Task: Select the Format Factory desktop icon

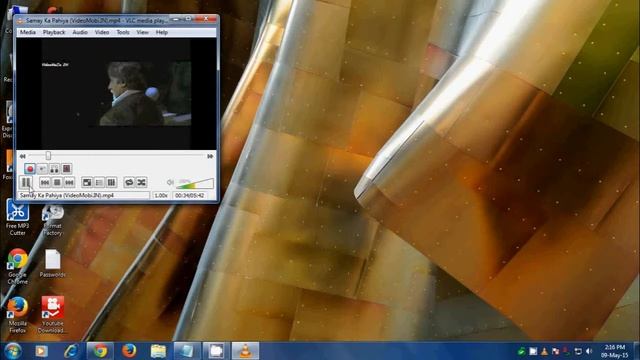Action: pyautogui.click(x=53, y=221)
